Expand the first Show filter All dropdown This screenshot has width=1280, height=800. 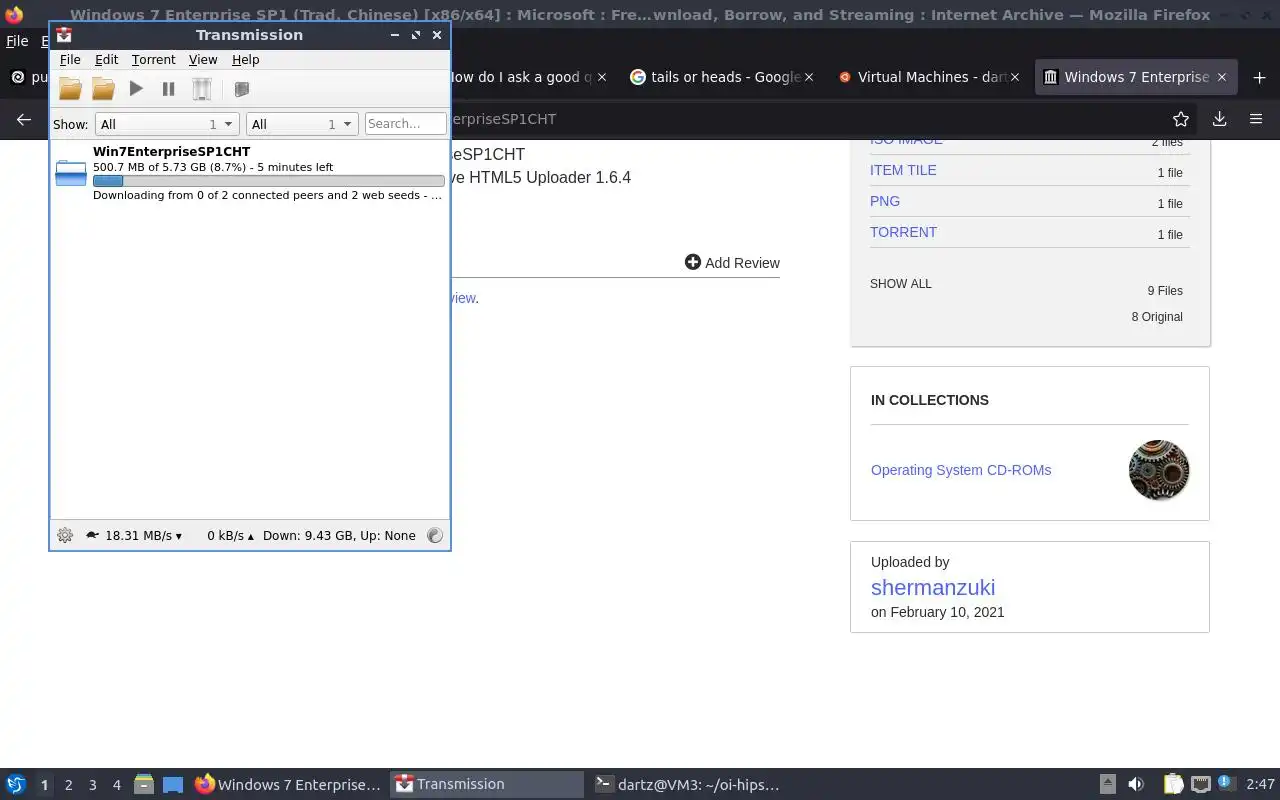click(167, 124)
